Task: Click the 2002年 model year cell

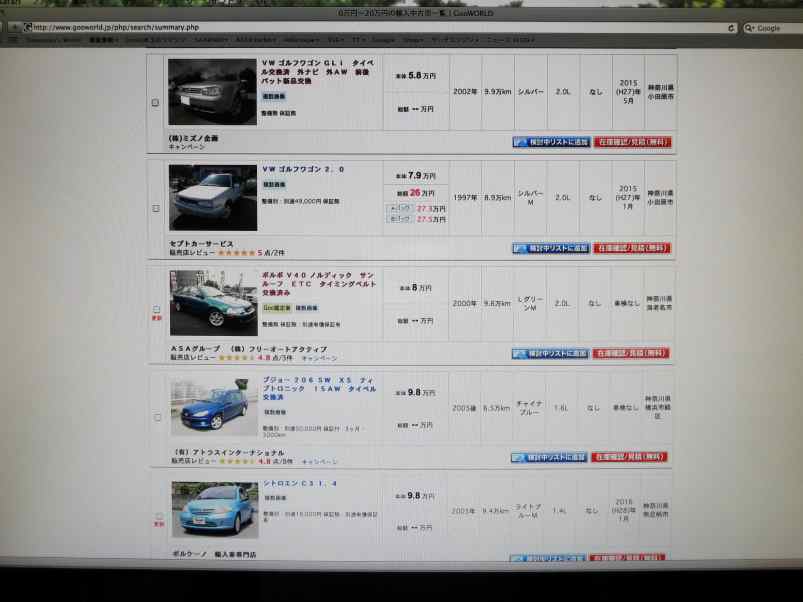Action: tap(465, 92)
